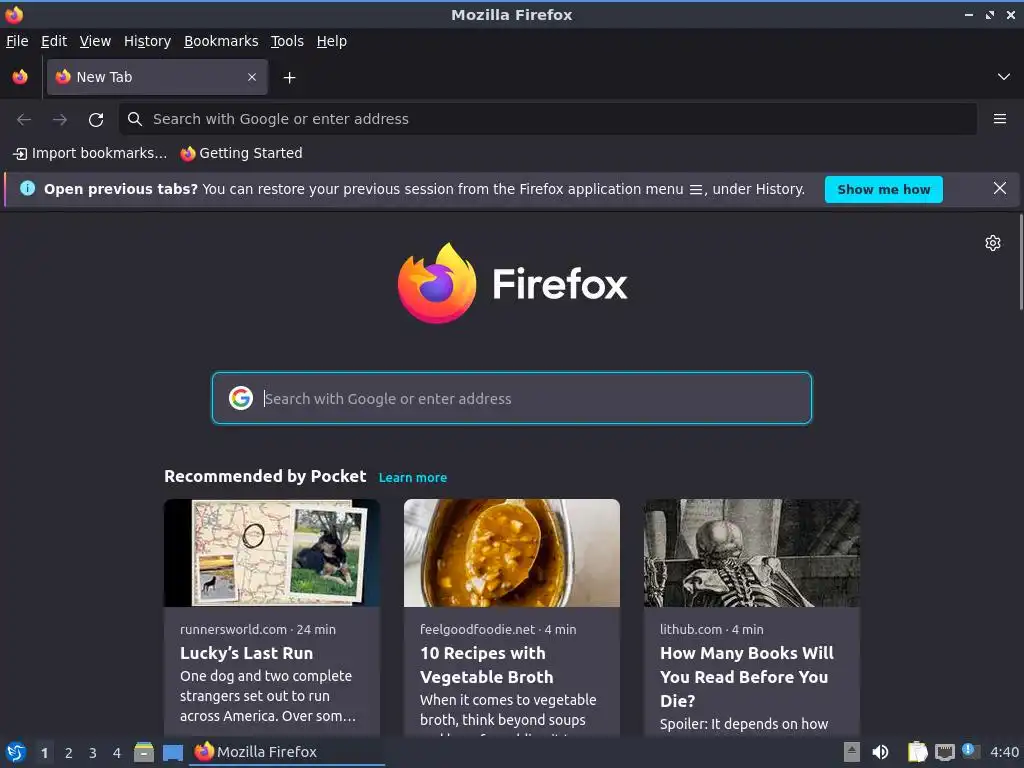Click feelgoodfoodie.net · 4 min source text

pyautogui.click(x=498, y=630)
